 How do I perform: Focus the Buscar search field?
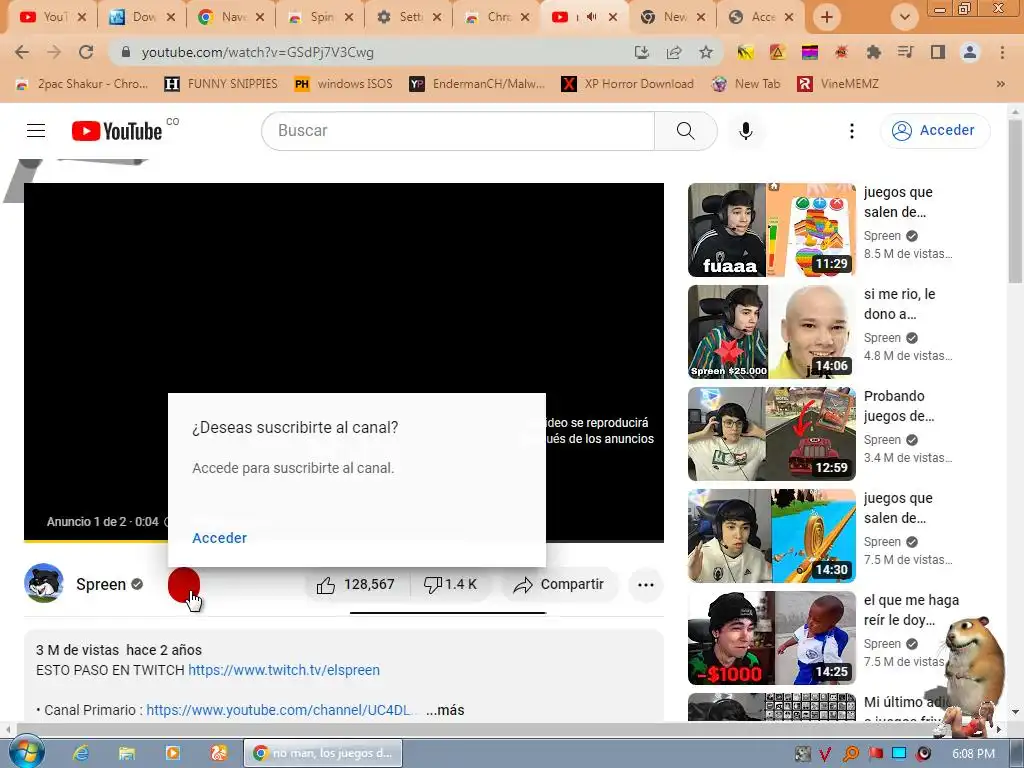[458, 131]
